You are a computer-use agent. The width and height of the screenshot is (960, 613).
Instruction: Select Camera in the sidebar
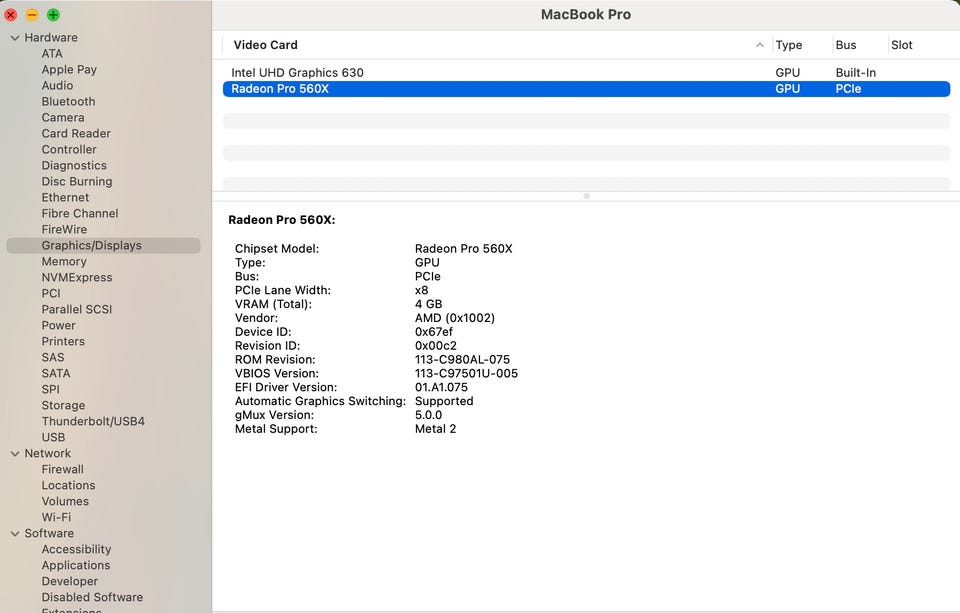pyautogui.click(x=63, y=118)
